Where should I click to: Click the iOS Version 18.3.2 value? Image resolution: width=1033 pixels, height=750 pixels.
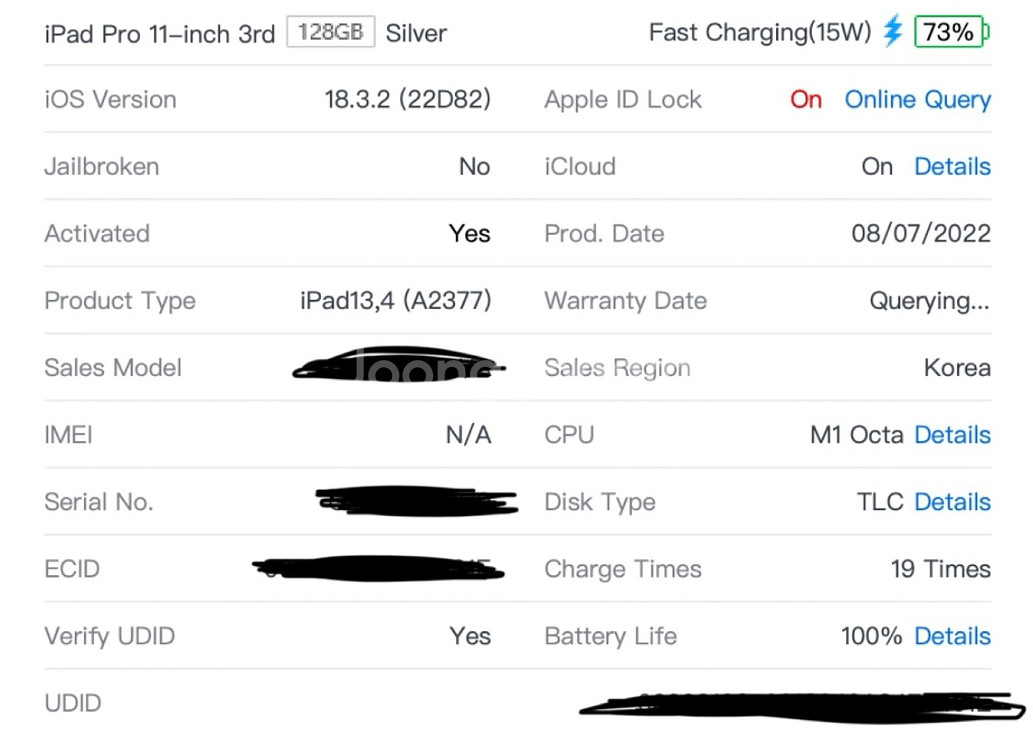tap(408, 100)
